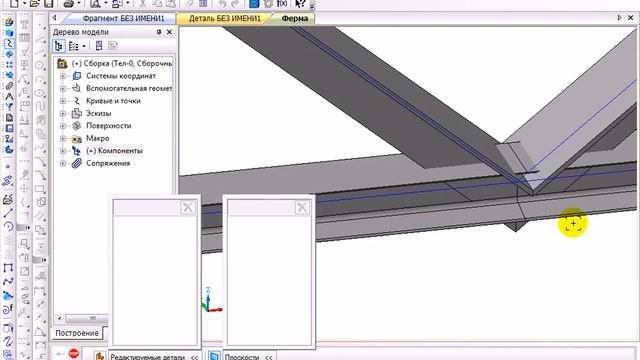Select the Сборка root tree node
Image resolution: width=640 pixels, height=360 pixels.
click(121, 63)
